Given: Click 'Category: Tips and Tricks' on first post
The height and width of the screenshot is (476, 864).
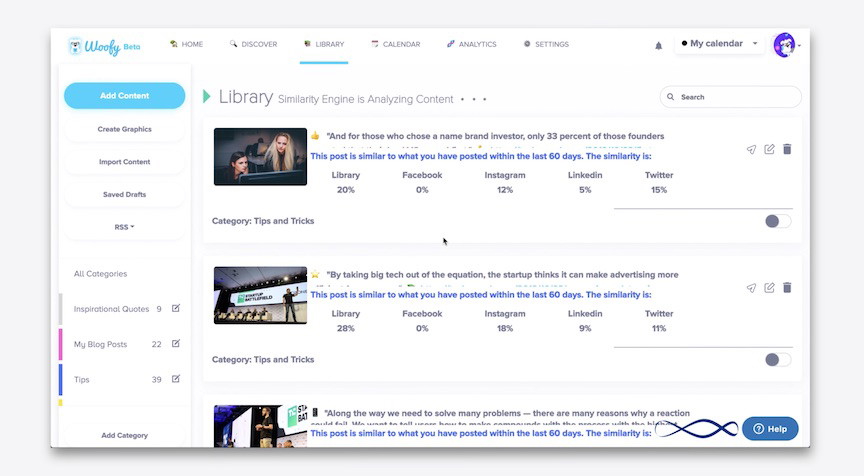Looking at the screenshot, I should (x=263, y=221).
